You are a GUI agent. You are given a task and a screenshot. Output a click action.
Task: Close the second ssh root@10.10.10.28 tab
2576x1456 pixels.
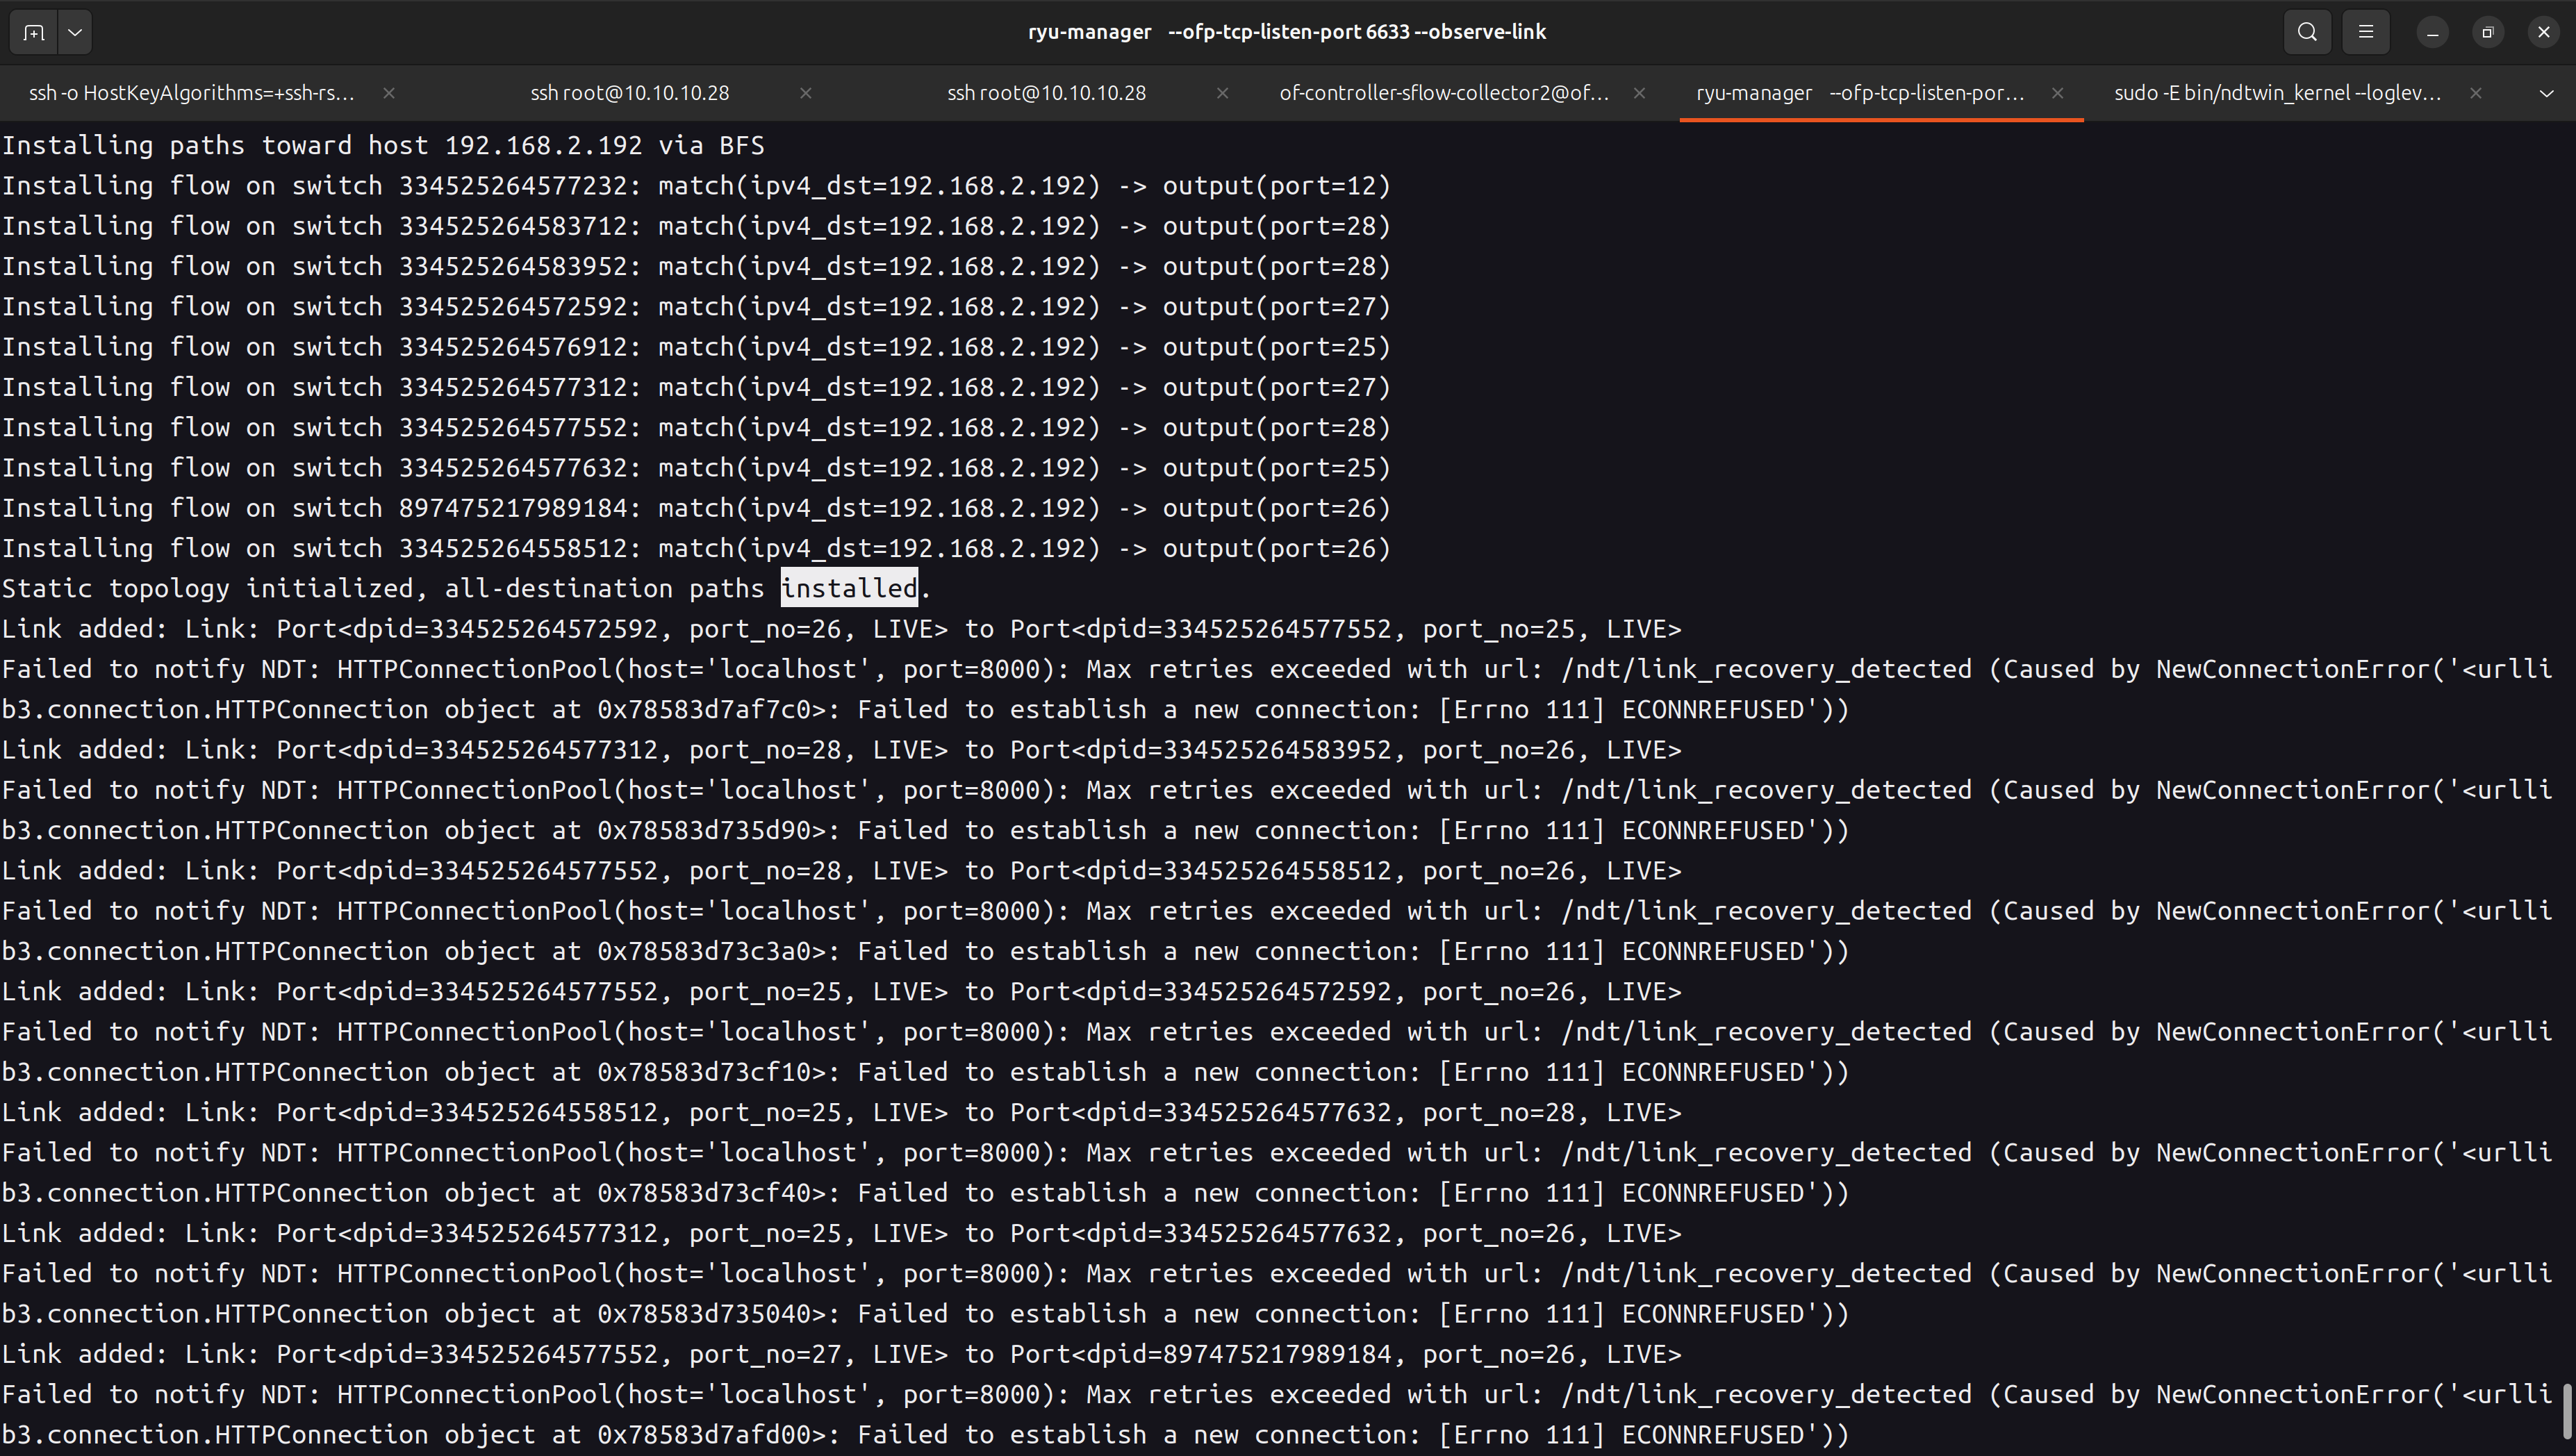pyautogui.click(x=1222, y=93)
